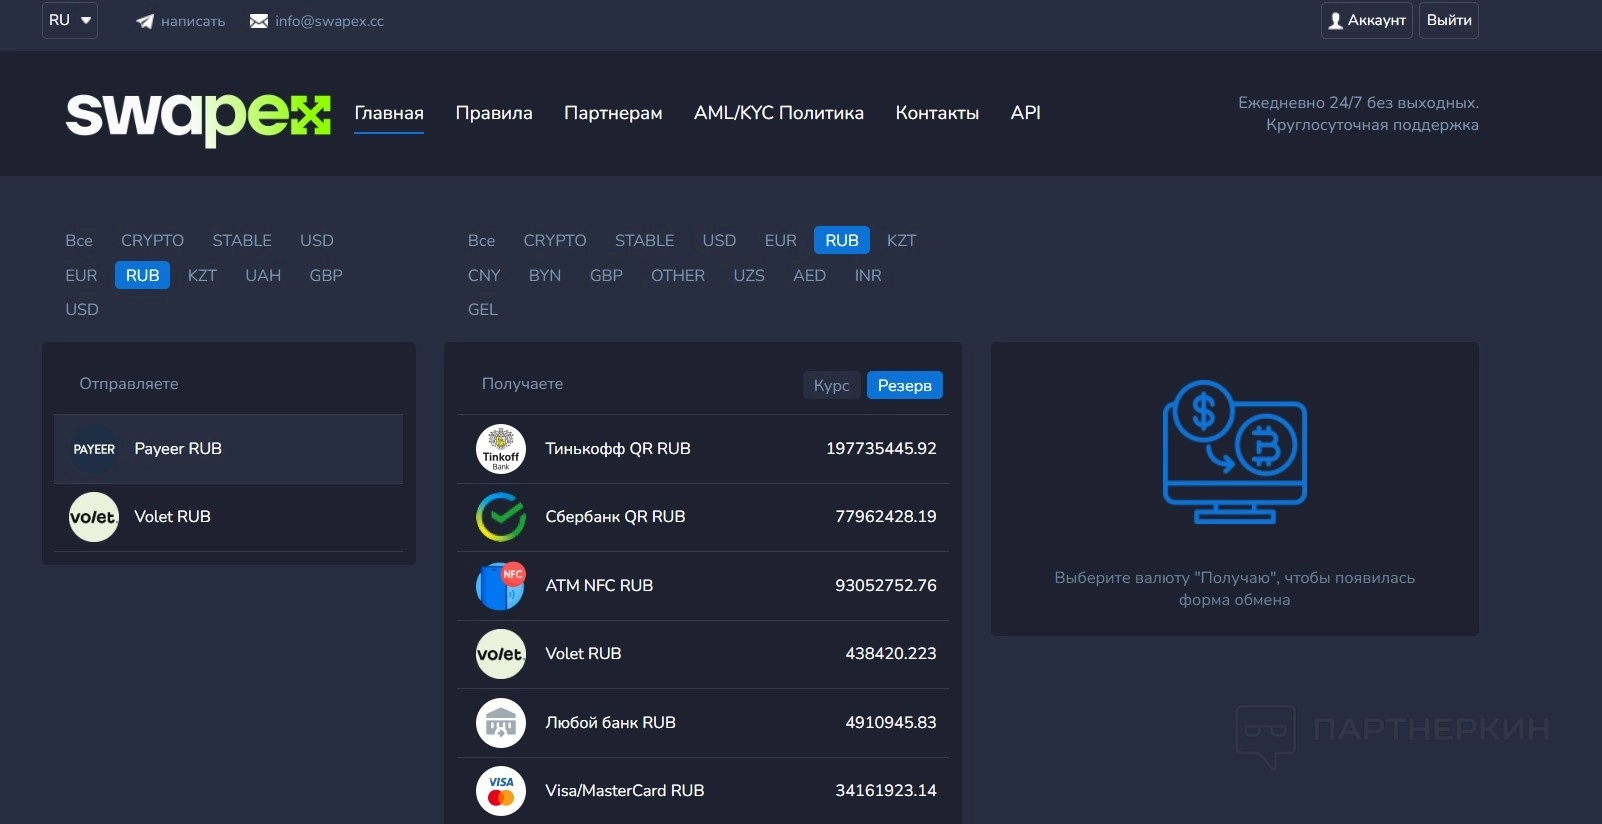Viewport: 1602px width, 824px height.
Task: Click reserve value 197735445.92
Action: [881, 449]
